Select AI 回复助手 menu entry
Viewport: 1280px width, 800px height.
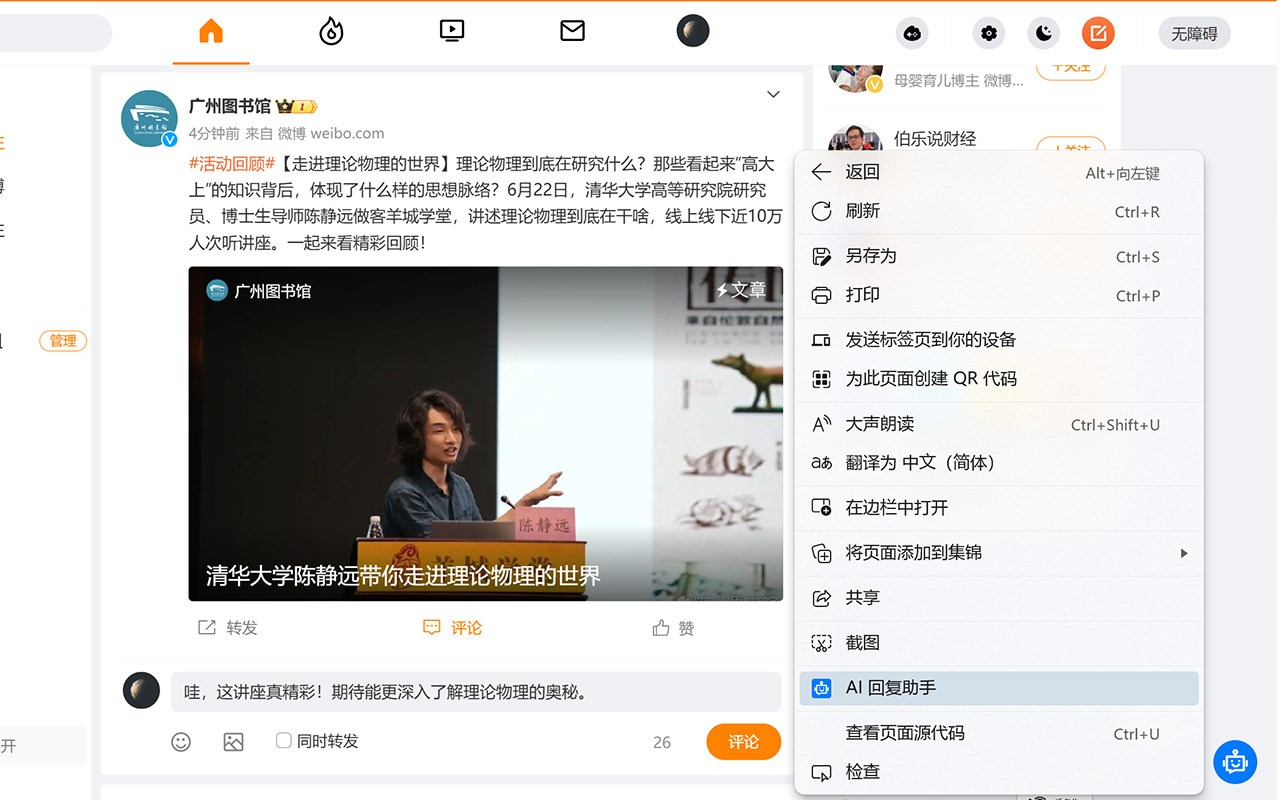999,688
